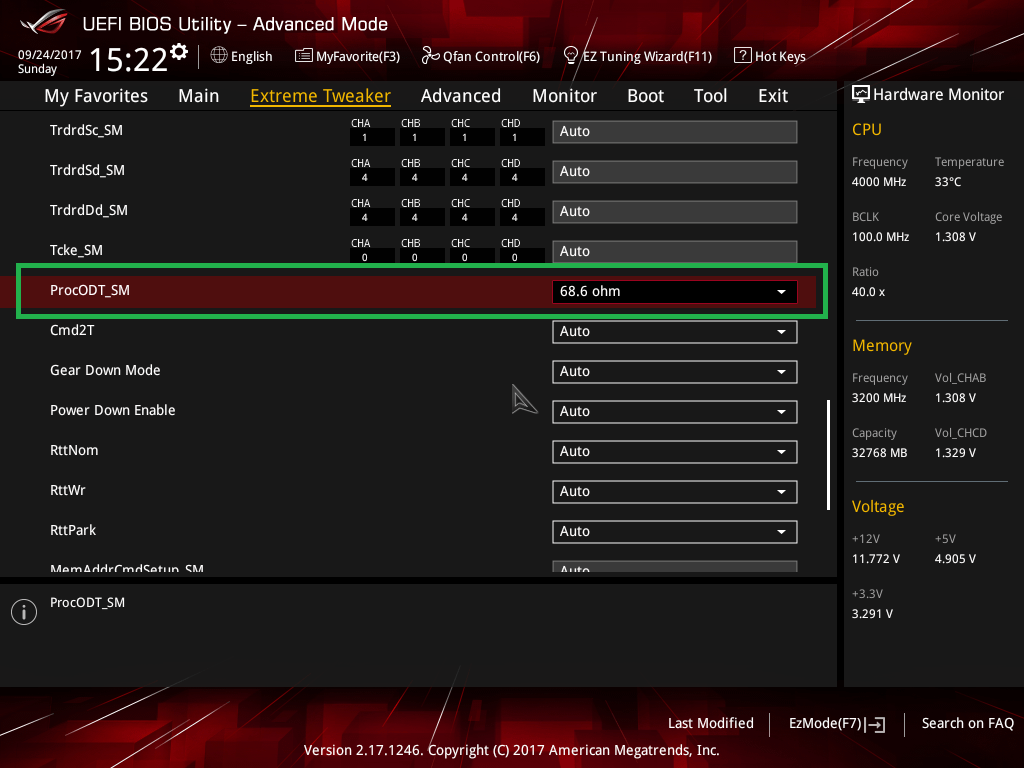
Task: Switch to the Main tab
Action: coord(199,96)
